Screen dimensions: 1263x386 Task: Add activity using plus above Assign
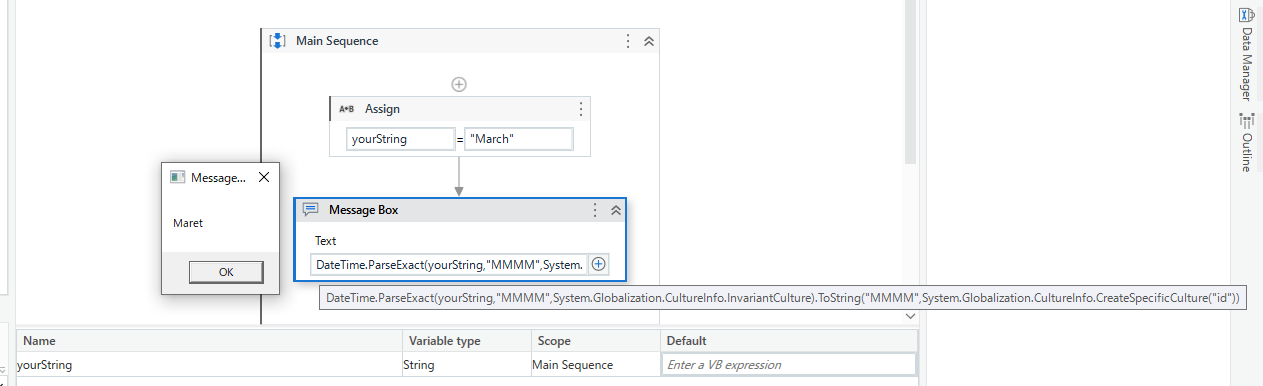[459, 84]
